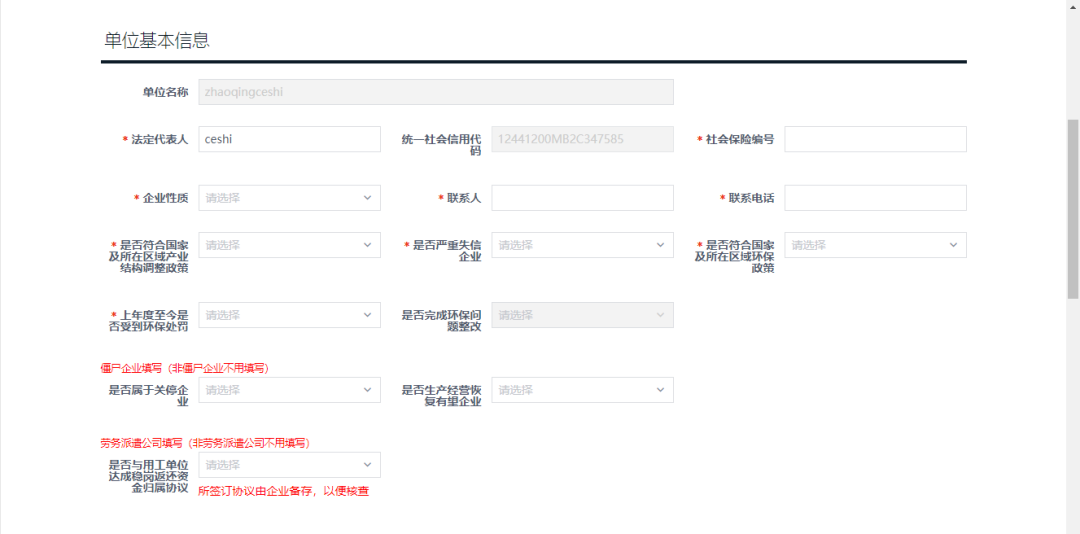Click the red 僵尸企业填写 notice text
This screenshot has width=1080, height=534.
click(184, 368)
